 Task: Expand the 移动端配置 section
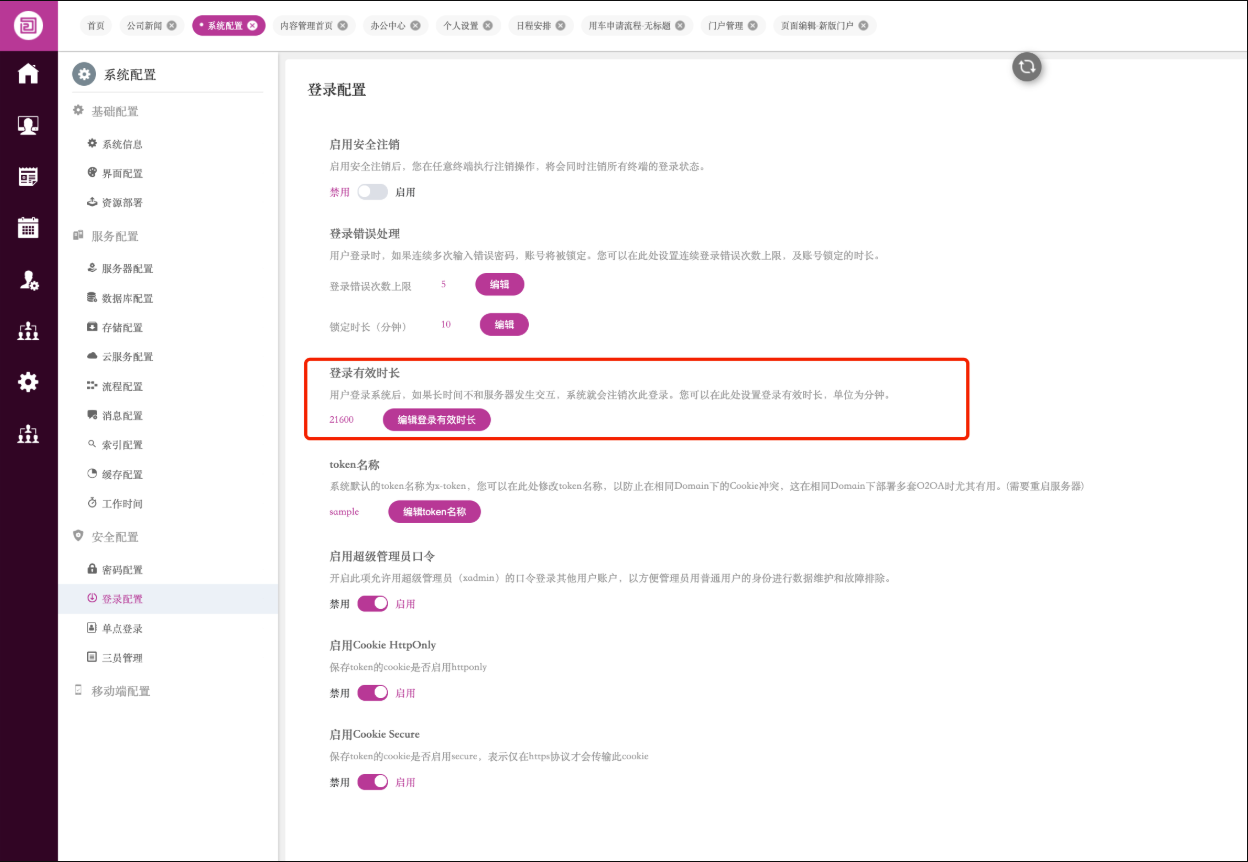pyautogui.click(x=120, y=691)
